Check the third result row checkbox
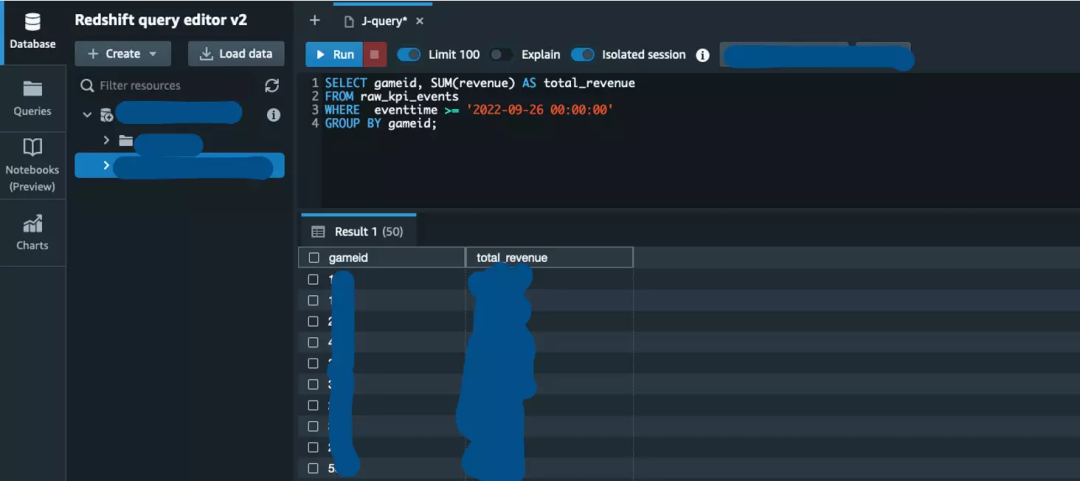This screenshot has height=481, width=1080. click(313, 321)
